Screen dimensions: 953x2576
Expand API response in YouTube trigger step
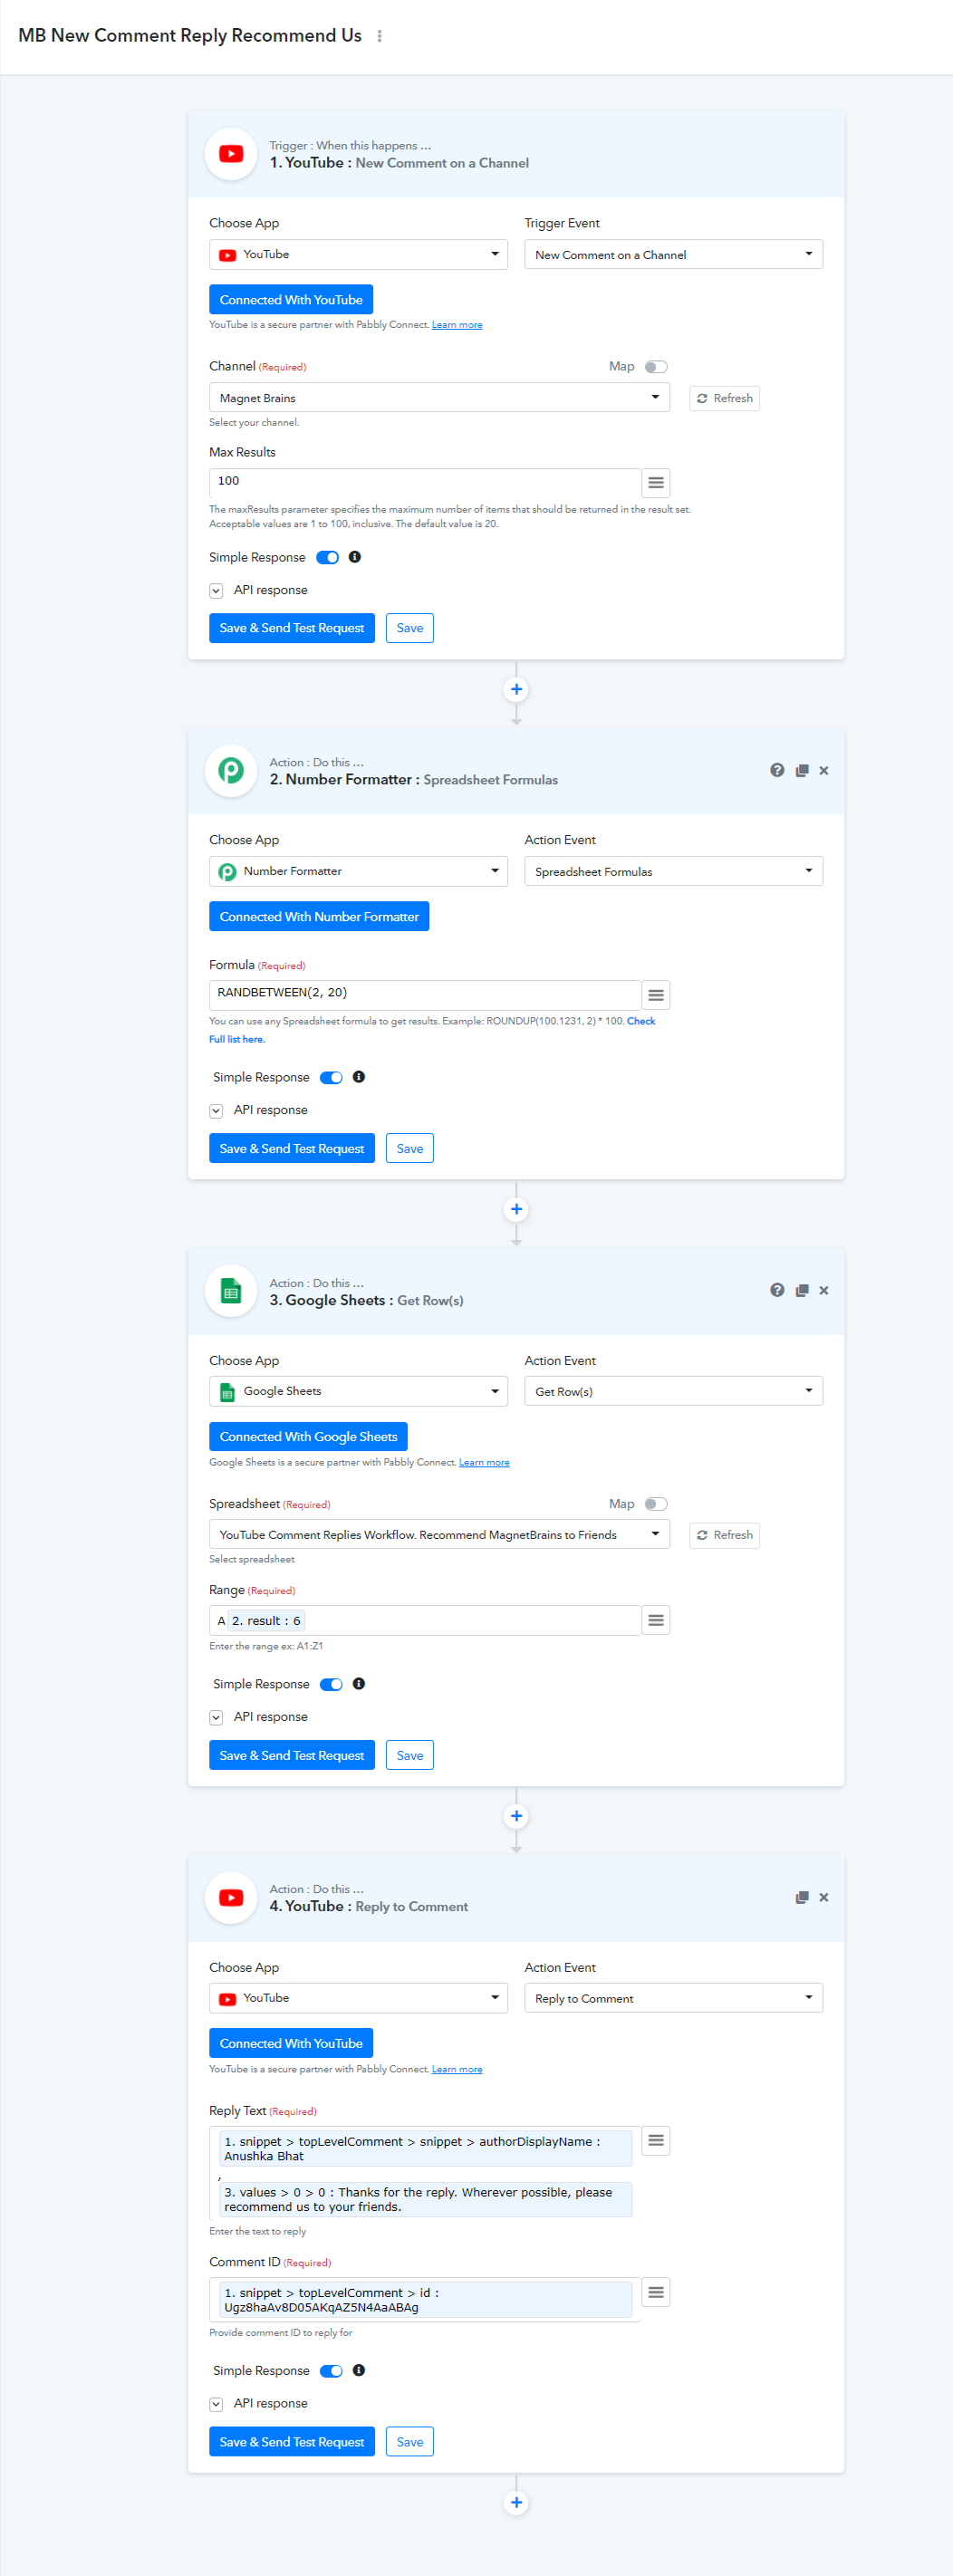pyautogui.click(x=216, y=591)
